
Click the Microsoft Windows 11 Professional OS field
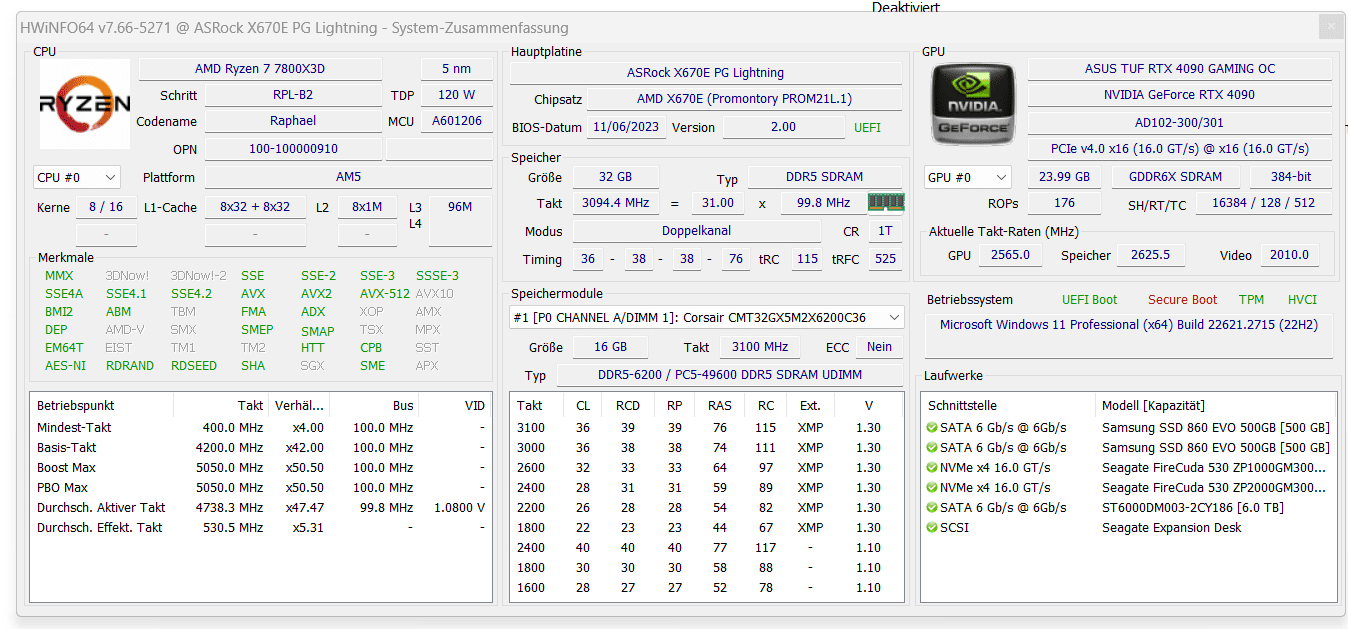coord(1128,337)
